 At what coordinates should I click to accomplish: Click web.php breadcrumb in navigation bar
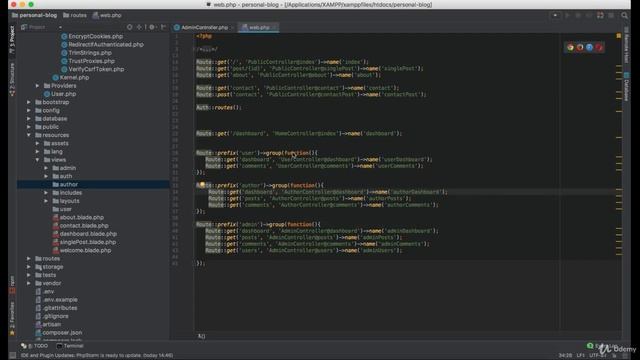pyautogui.click(x=107, y=16)
